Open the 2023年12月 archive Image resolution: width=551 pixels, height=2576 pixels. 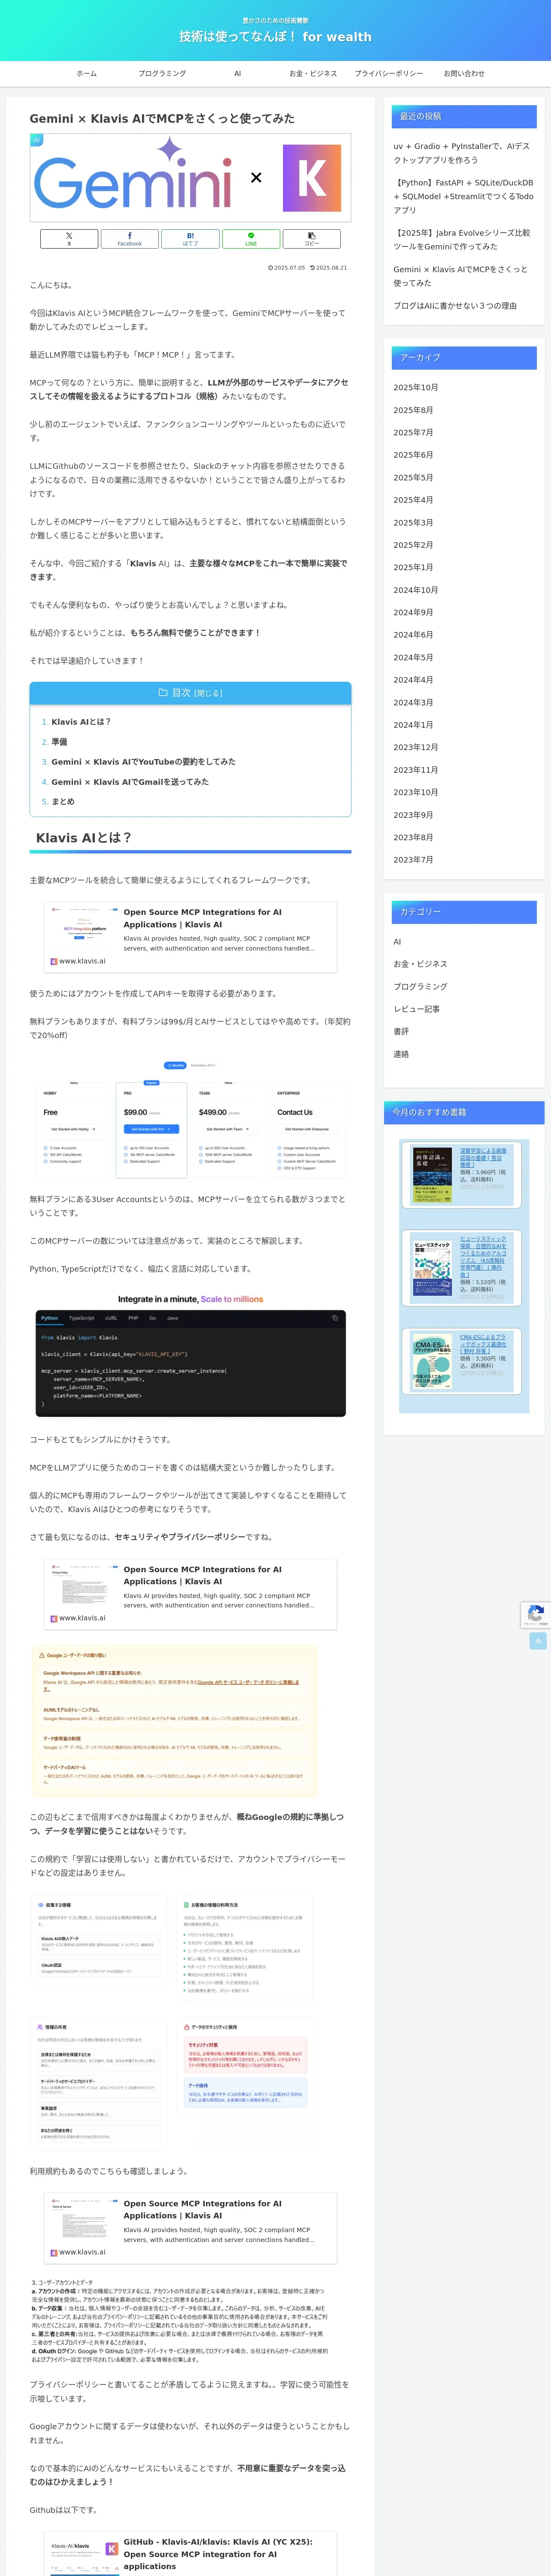(x=415, y=747)
